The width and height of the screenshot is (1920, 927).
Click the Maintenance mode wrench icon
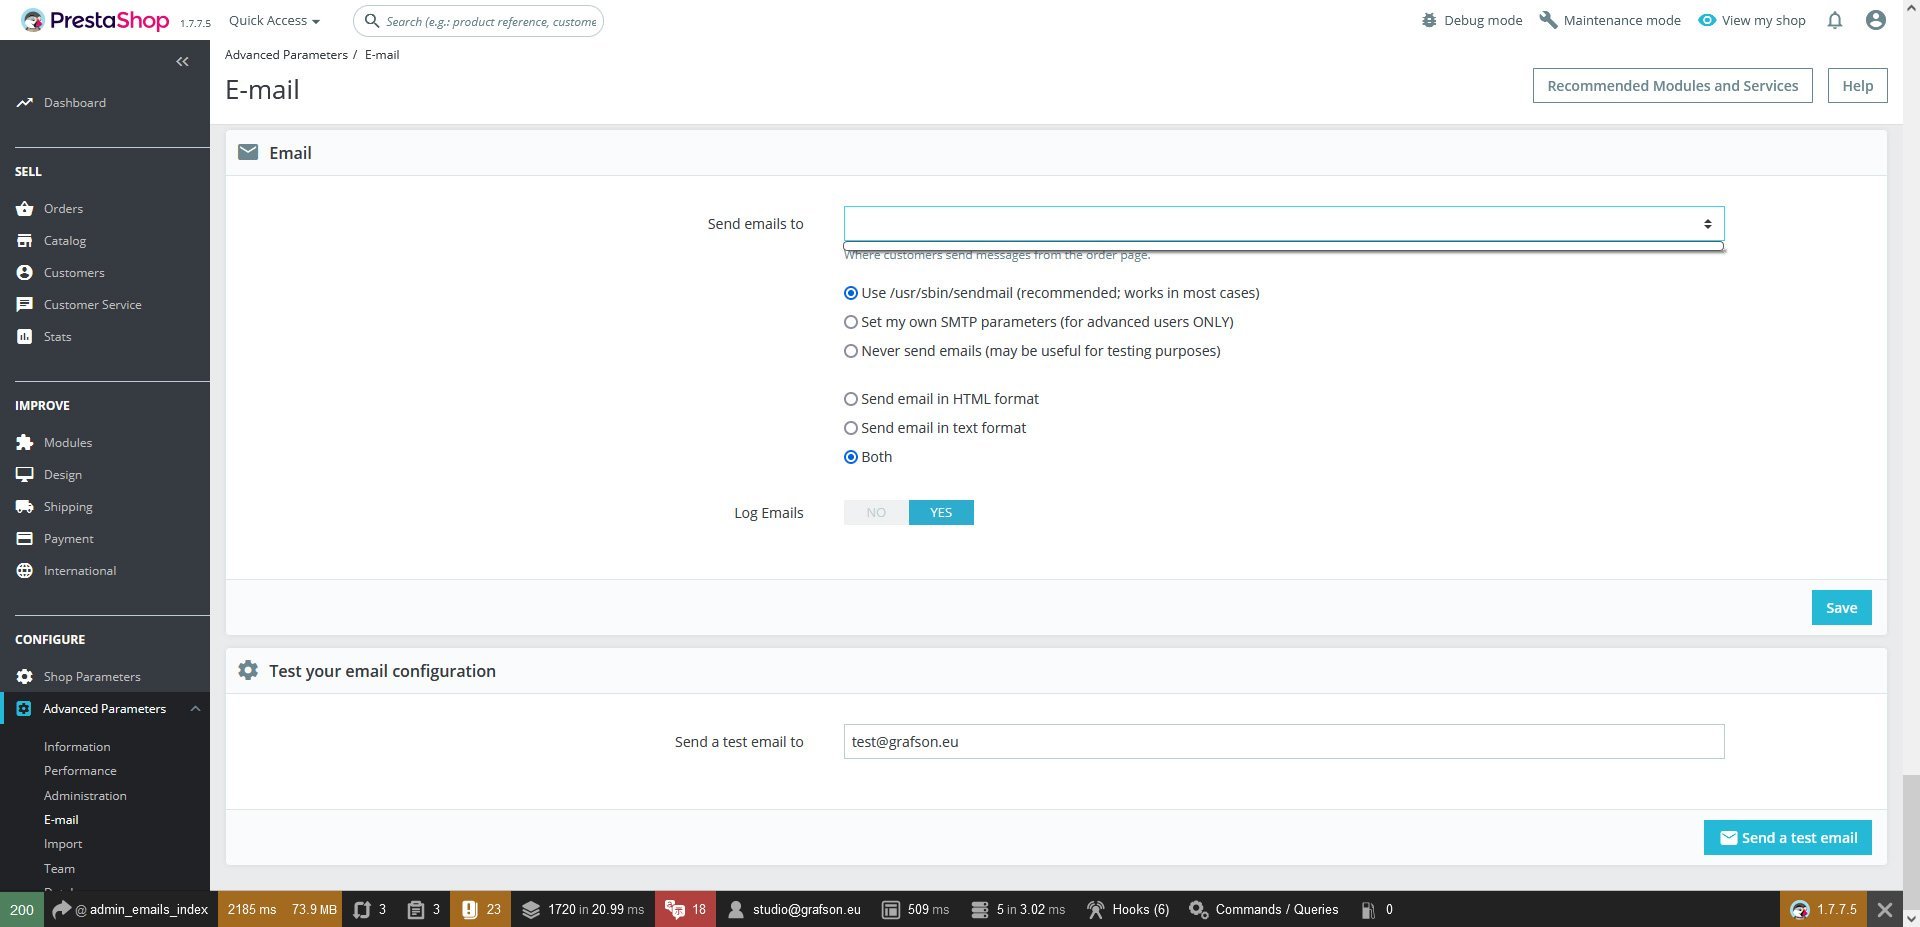[1548, 20]
